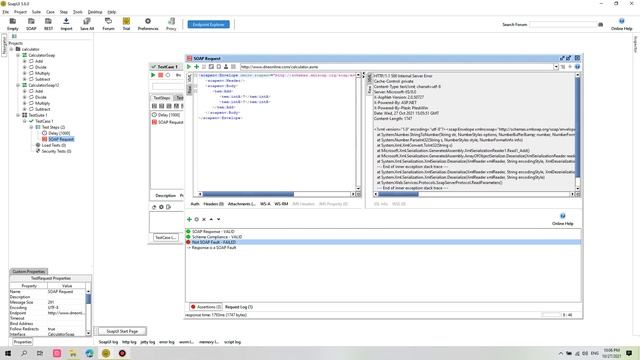Open the Case menu
Viewport: 640px width, 360px height.
[x=50, y=12]
